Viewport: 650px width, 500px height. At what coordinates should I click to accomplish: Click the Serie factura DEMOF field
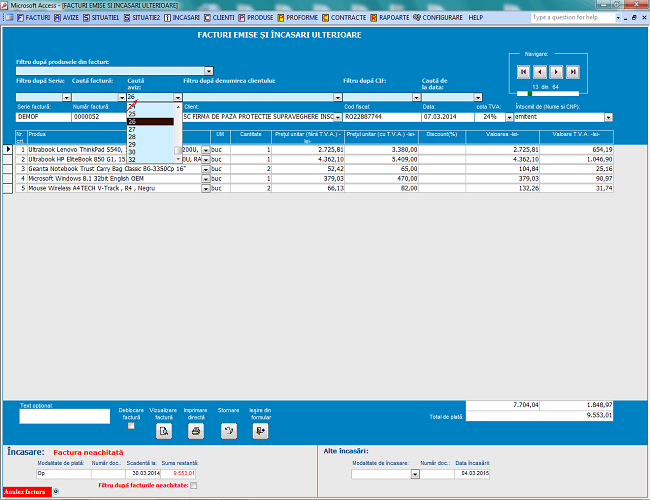tap(44, 117)
